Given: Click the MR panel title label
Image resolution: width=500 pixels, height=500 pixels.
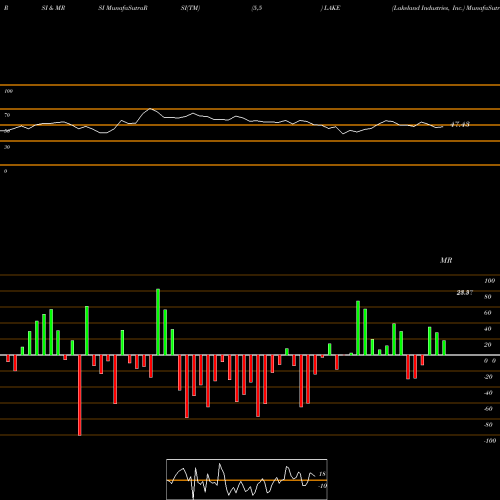Looking at the screenshot, I should coord(446,260).
